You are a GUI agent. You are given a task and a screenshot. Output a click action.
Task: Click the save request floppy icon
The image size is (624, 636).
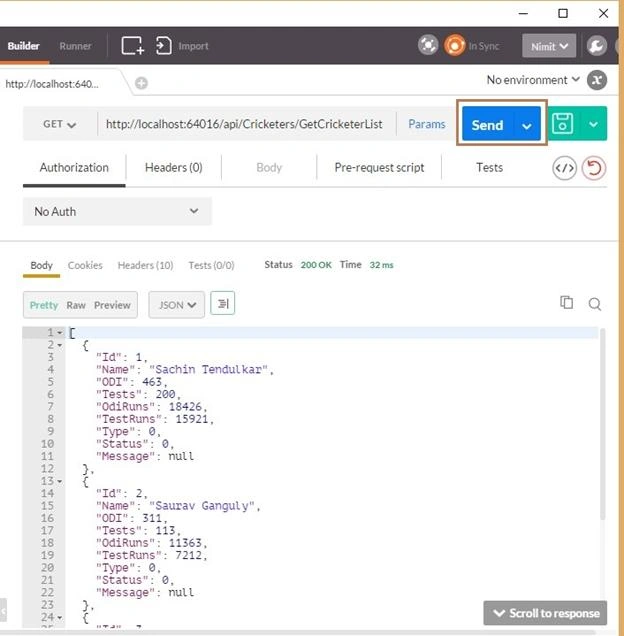click(562, 124)
